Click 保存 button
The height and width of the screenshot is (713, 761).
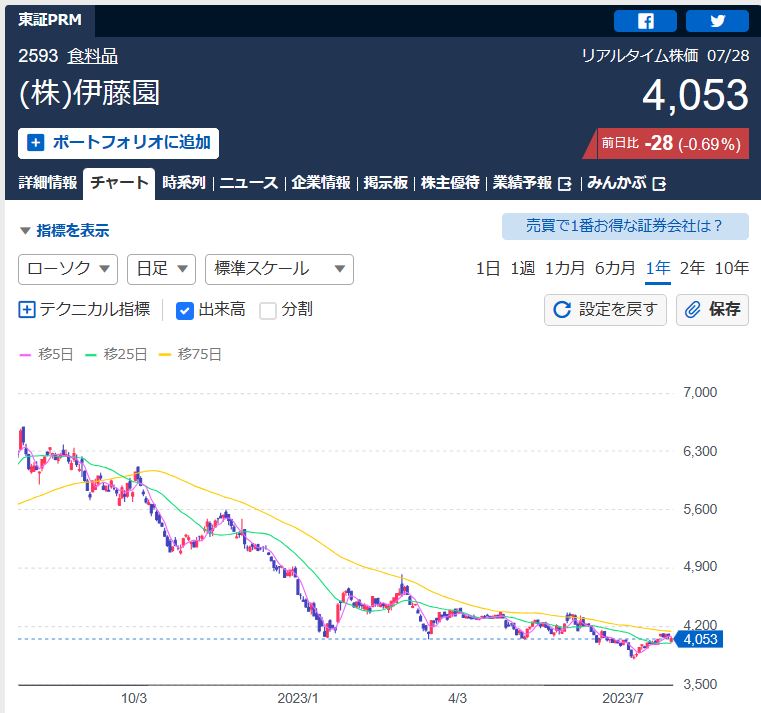[712, 310]
